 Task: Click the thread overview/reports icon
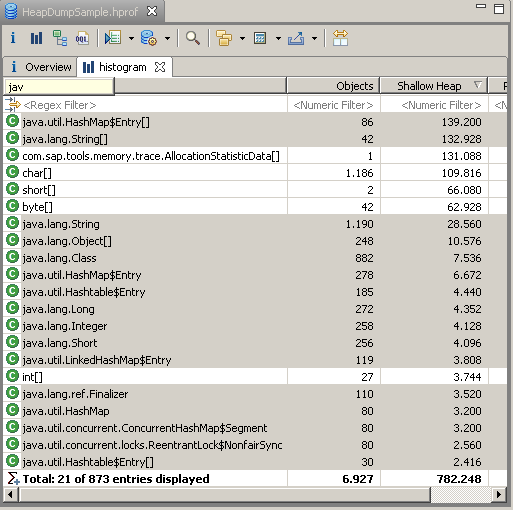coord(113,38)
